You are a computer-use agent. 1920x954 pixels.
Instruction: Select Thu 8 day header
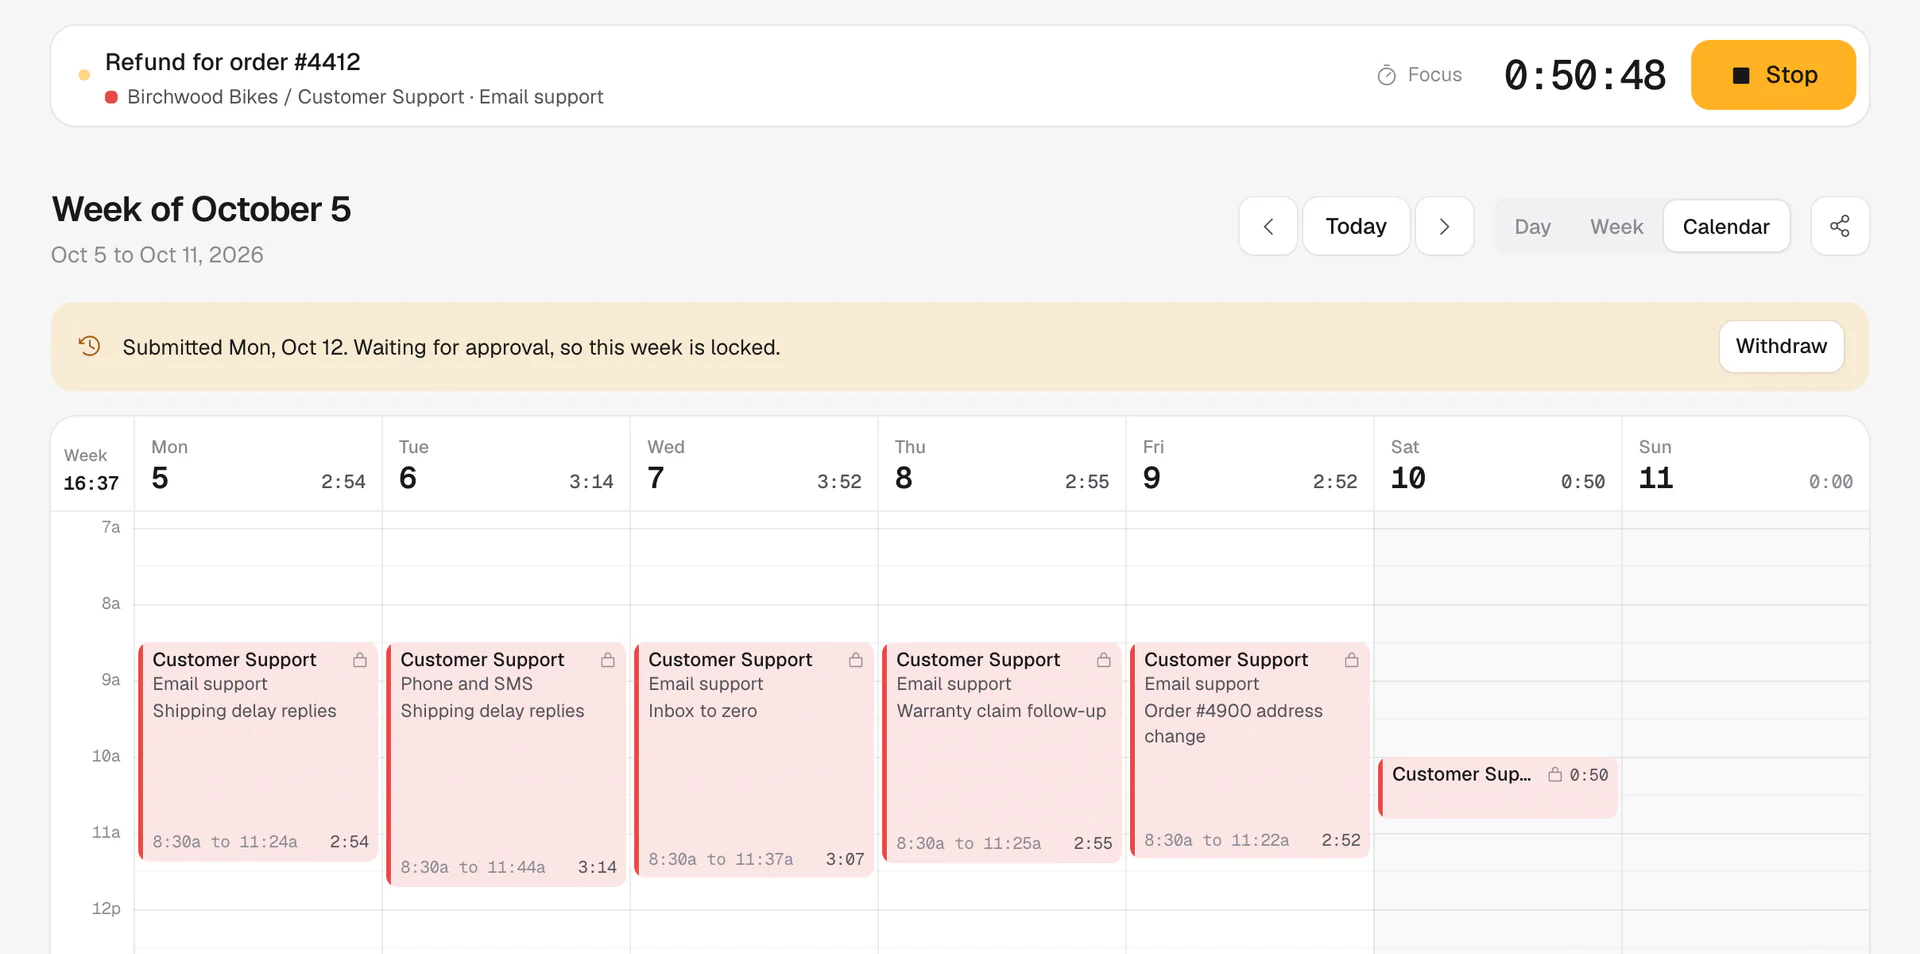(x=1002, y=465)
